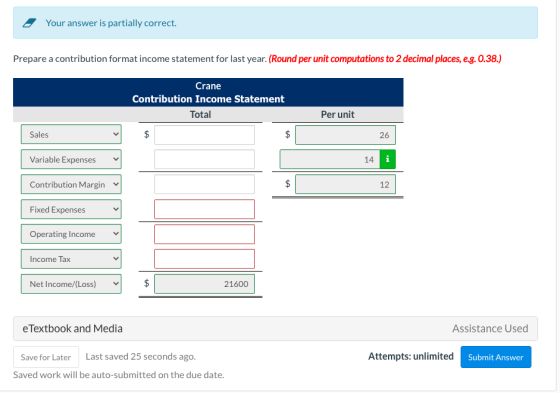Click the 'Contribution Income Statement' title
Image resolution: width=560 pixels, height=393 pixels.
point(208,99)
